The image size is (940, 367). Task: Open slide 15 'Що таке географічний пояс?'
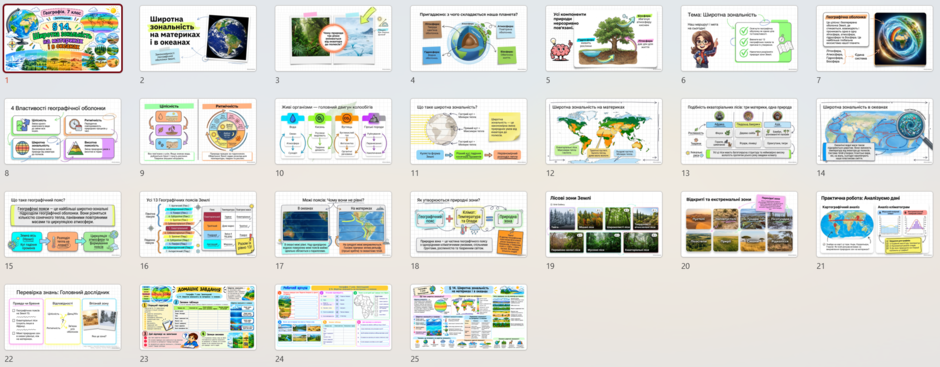tap(63, 224)
